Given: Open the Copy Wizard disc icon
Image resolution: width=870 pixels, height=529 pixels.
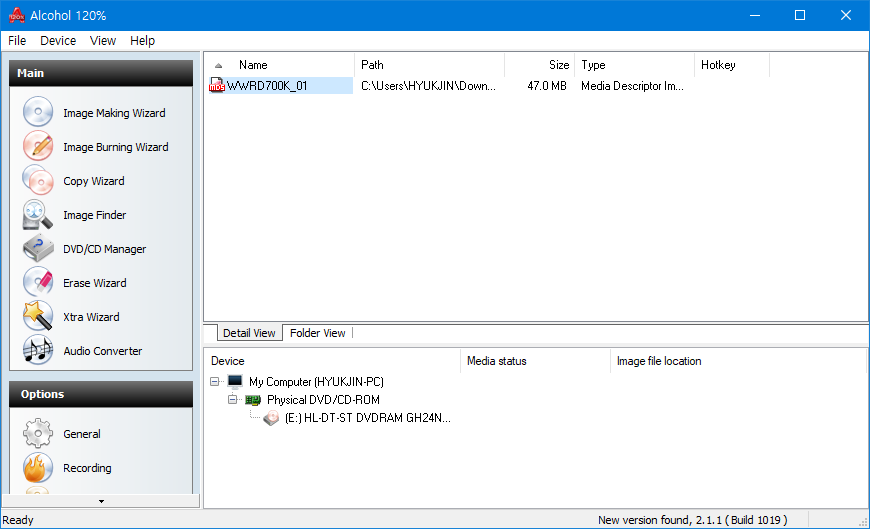Looking at the screenshot, I should pyautogui.click(x=38, y=180).
